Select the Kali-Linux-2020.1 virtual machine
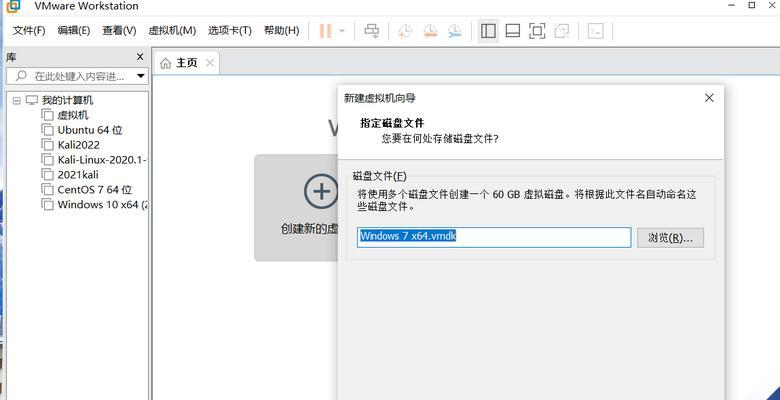The width and height of the screenshot is (780, 400). pos(102,160)
